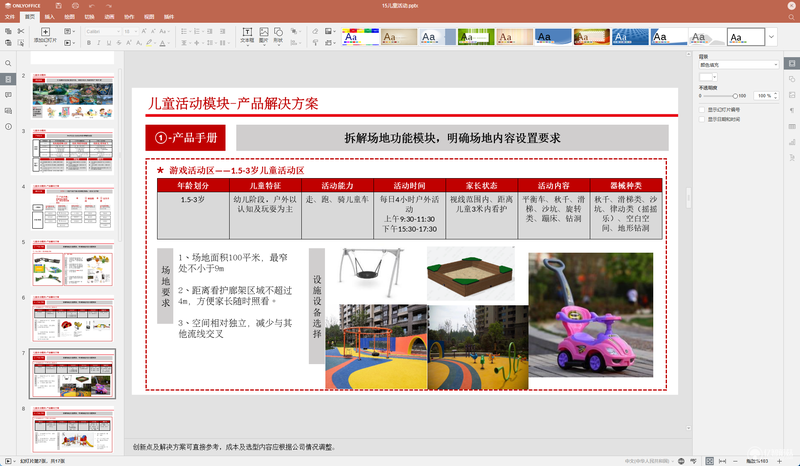
Task: Expand the slide themes gallery arrow
Action: pos(771,37)
